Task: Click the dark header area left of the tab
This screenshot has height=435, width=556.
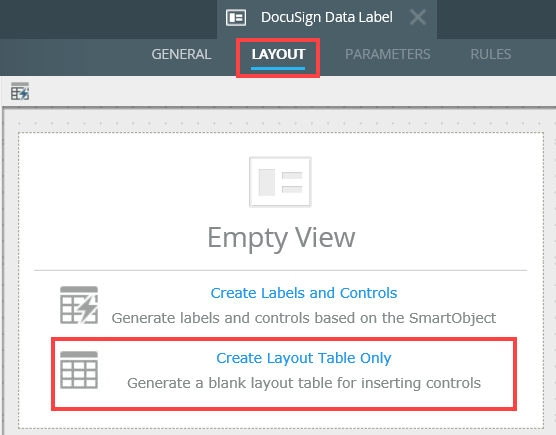Action: (108, 19)
